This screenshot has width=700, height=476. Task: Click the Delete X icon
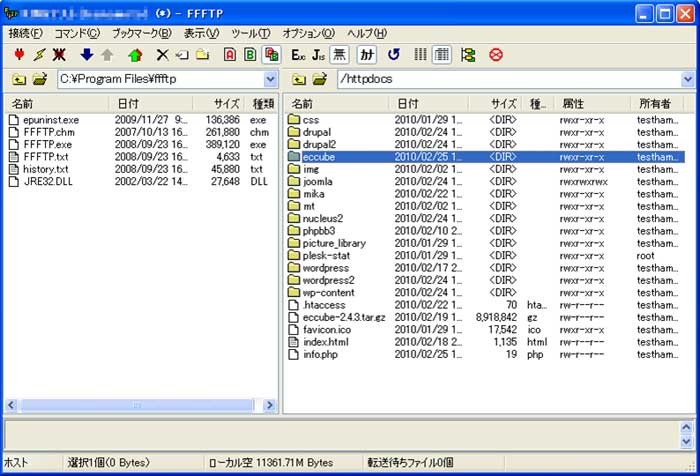tap(162, 54)
